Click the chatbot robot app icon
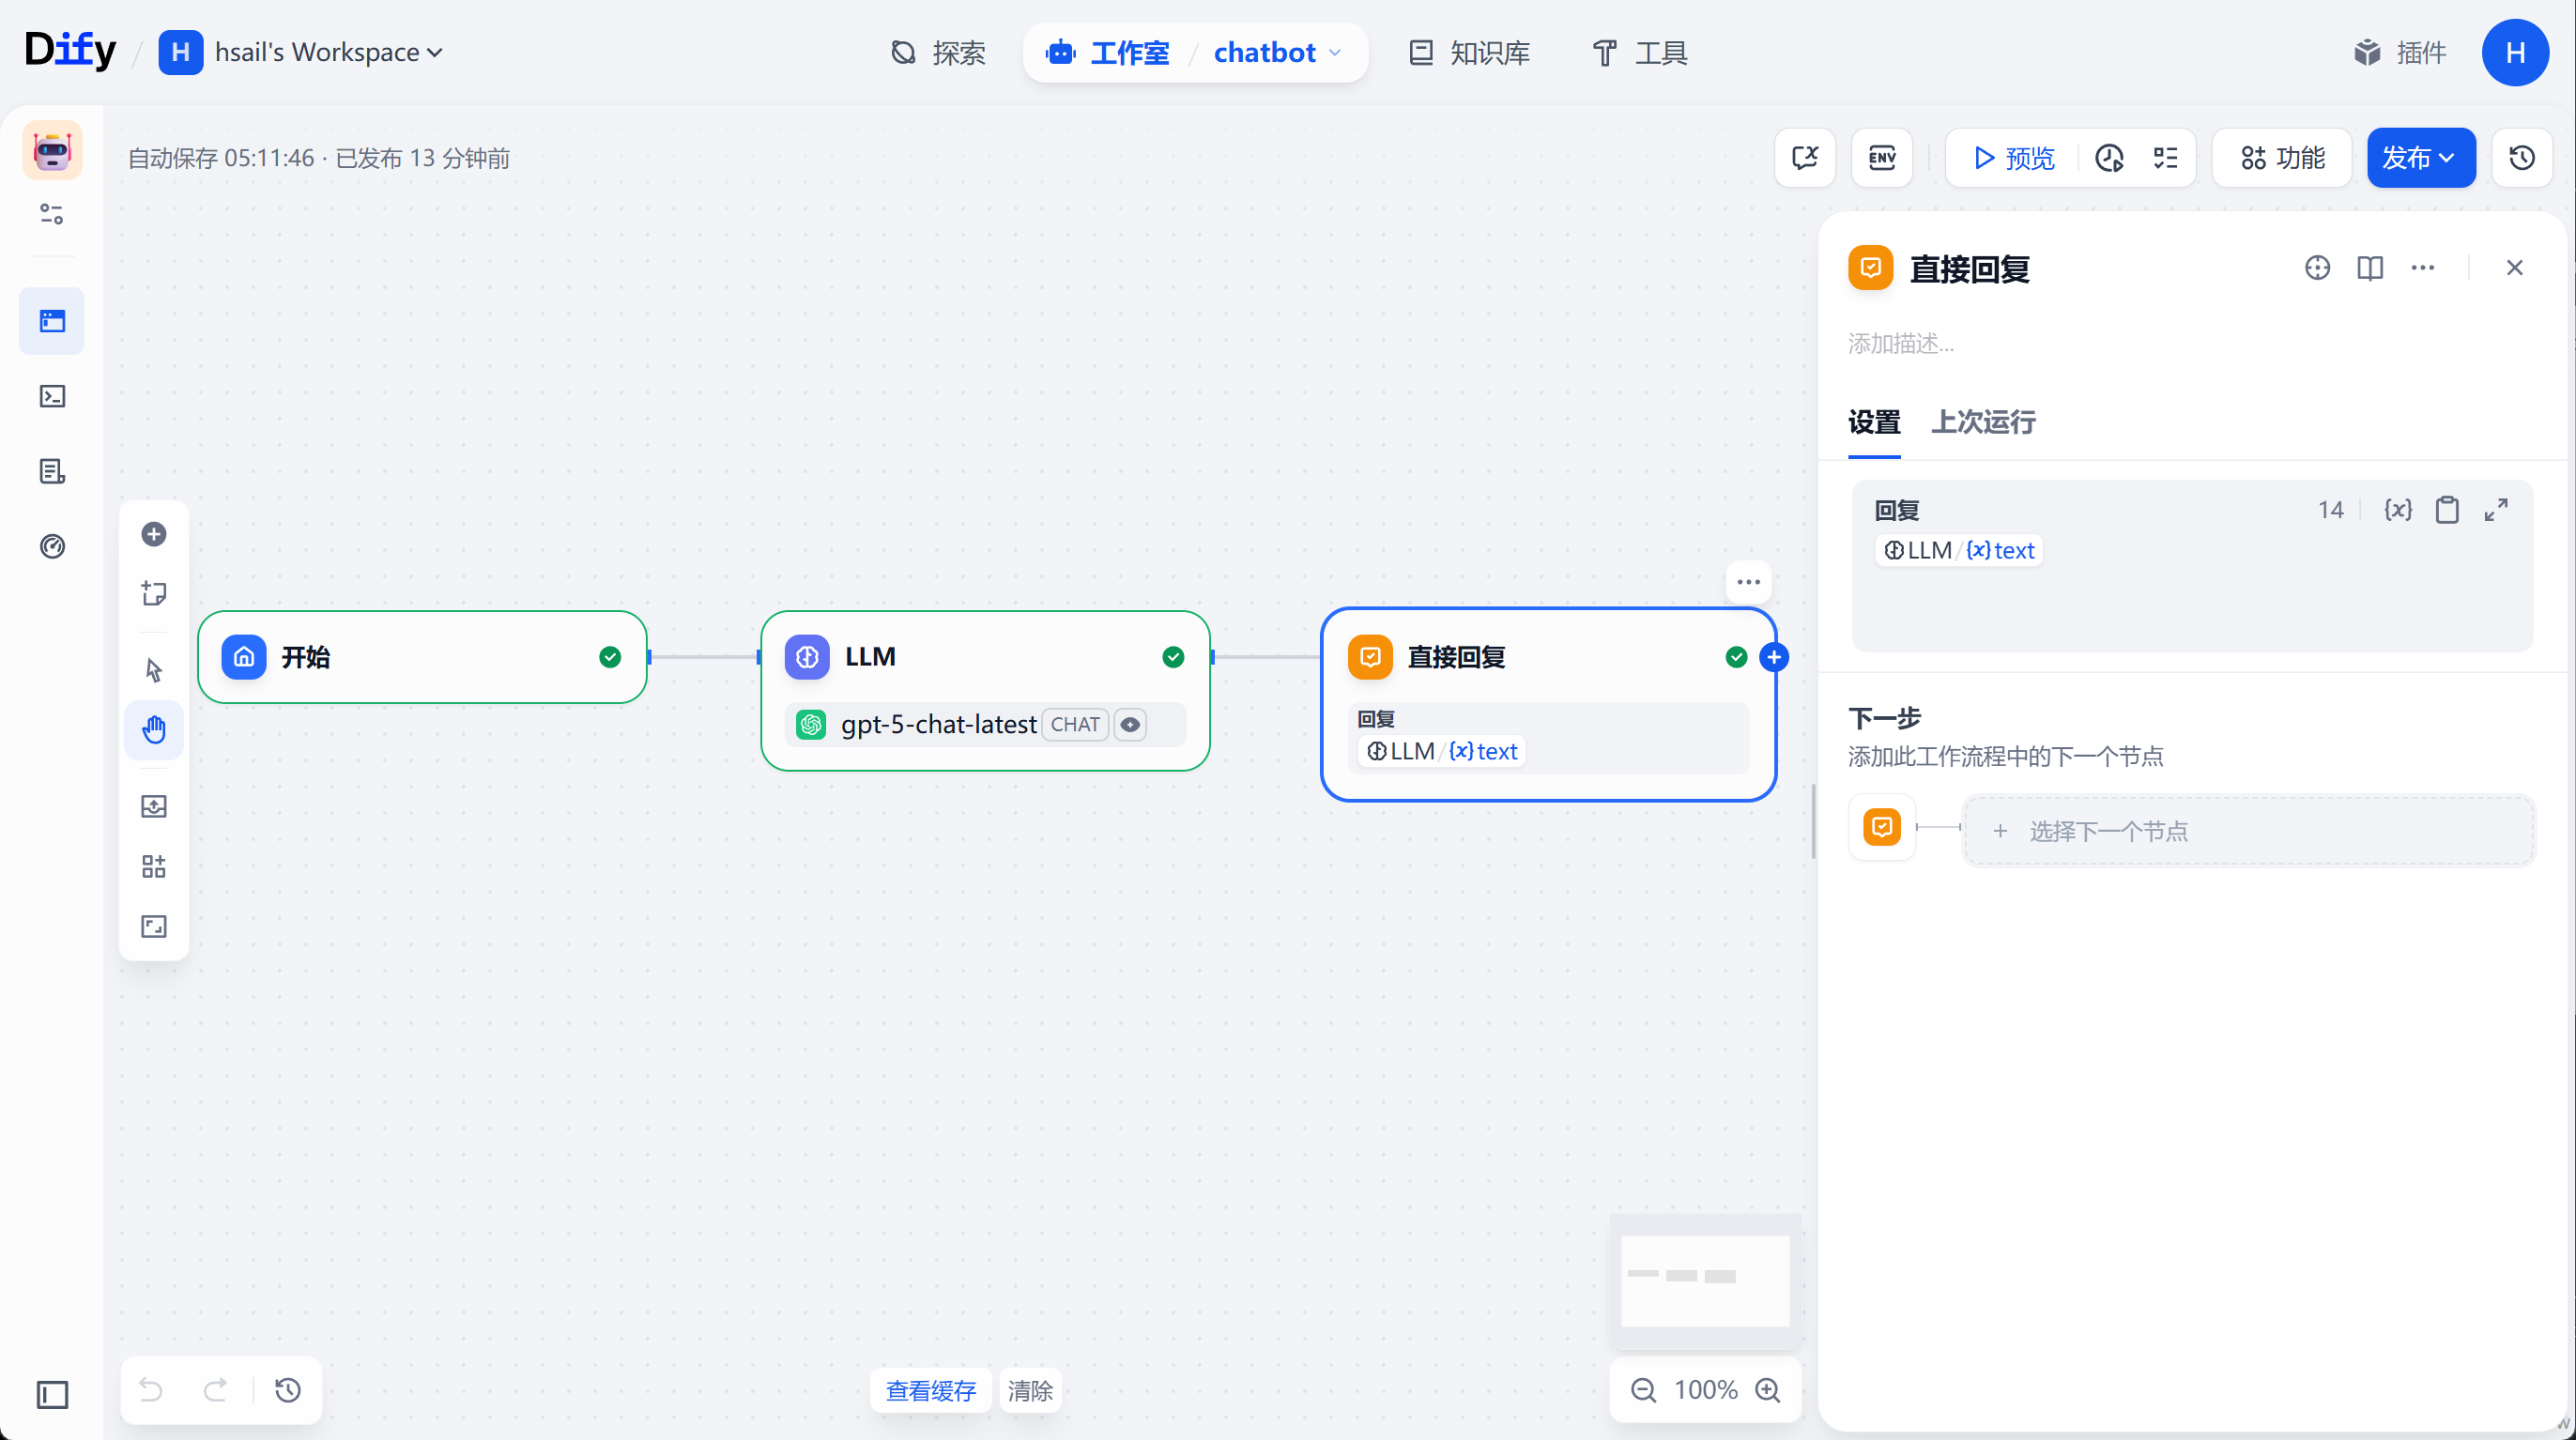 pyautogui.click(x=52, y=150)
